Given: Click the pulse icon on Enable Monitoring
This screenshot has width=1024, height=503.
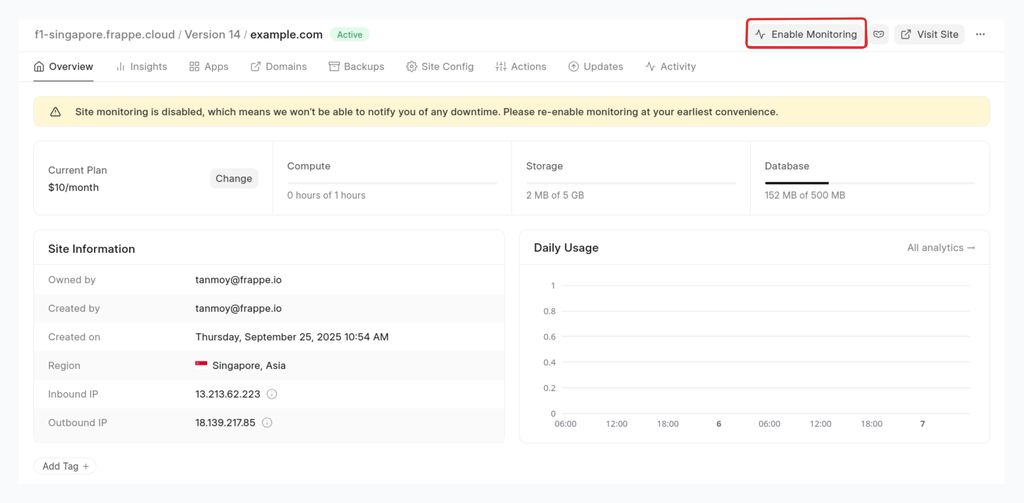Looking at the screenshot, I should pyautogui.click(x=760, y=34).
